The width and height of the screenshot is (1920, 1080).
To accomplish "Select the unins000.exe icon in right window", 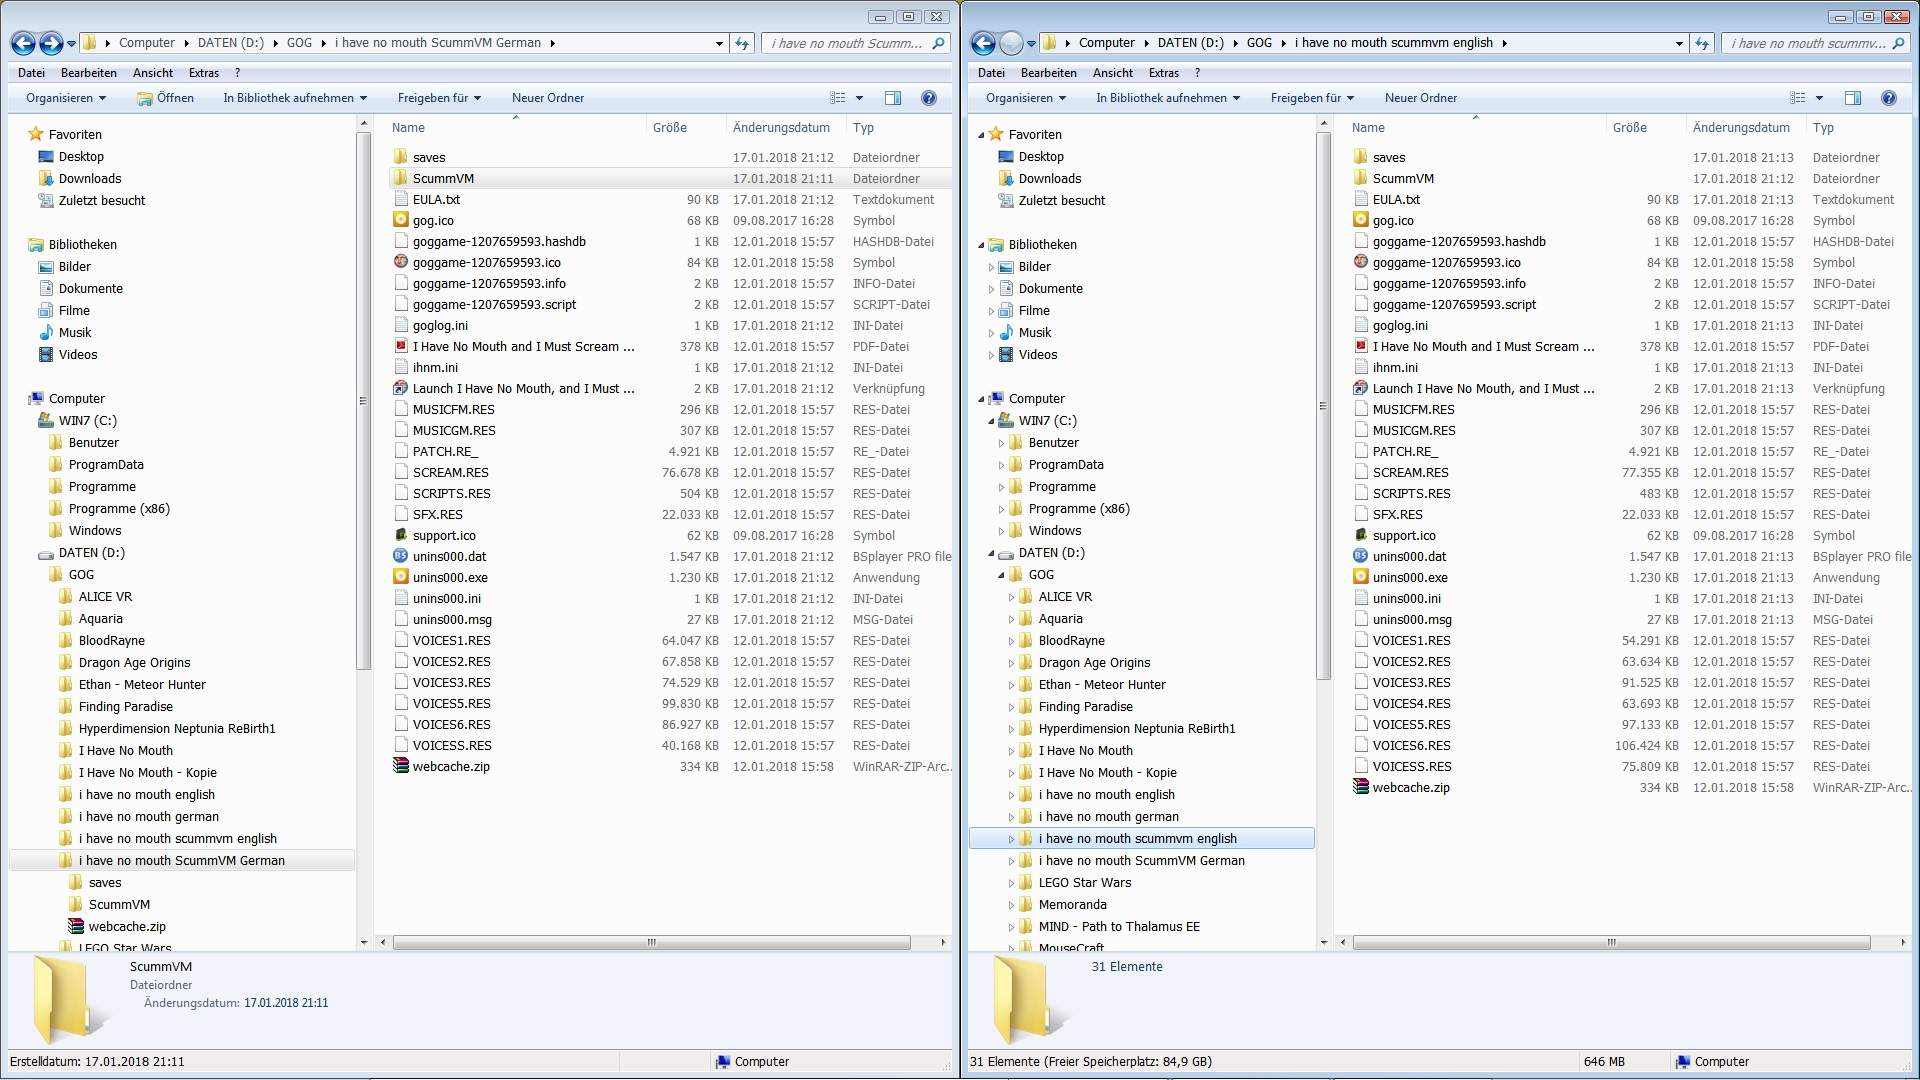I will pos(1361,577).
